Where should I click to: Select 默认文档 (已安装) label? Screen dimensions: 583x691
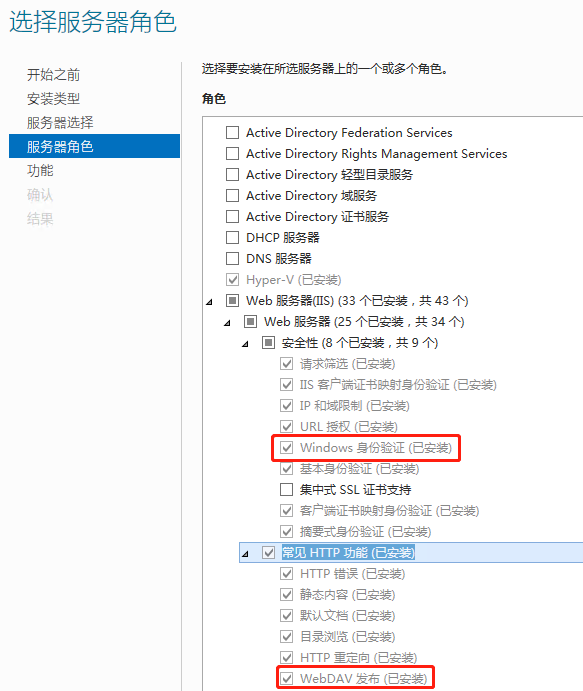(x=347, y=616)
